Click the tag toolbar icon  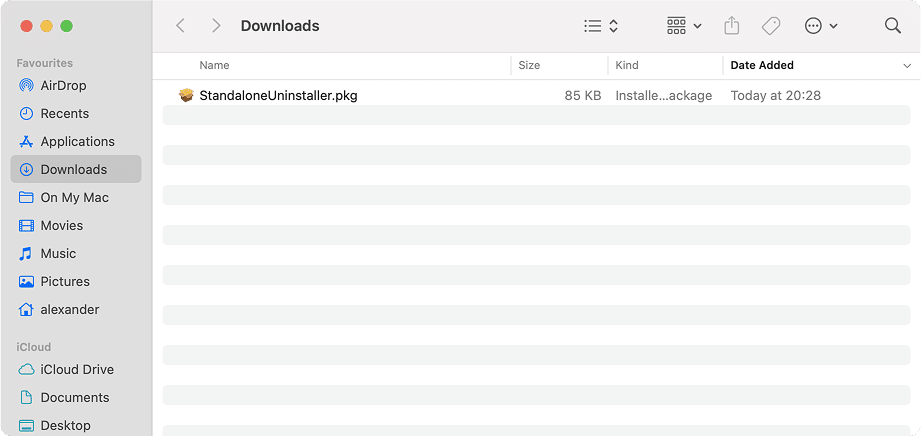pos(771,26)
